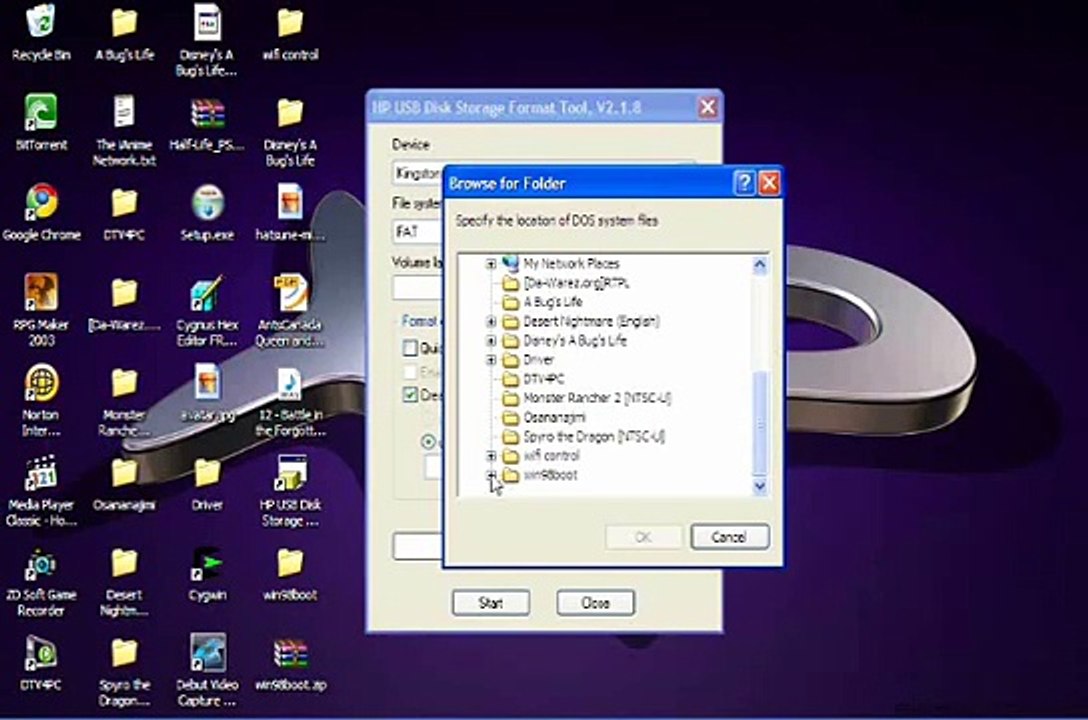Viewport: 1088px width, 720px height.
Task: Expand the win98boot tree folder
Action: pos(491,474)
